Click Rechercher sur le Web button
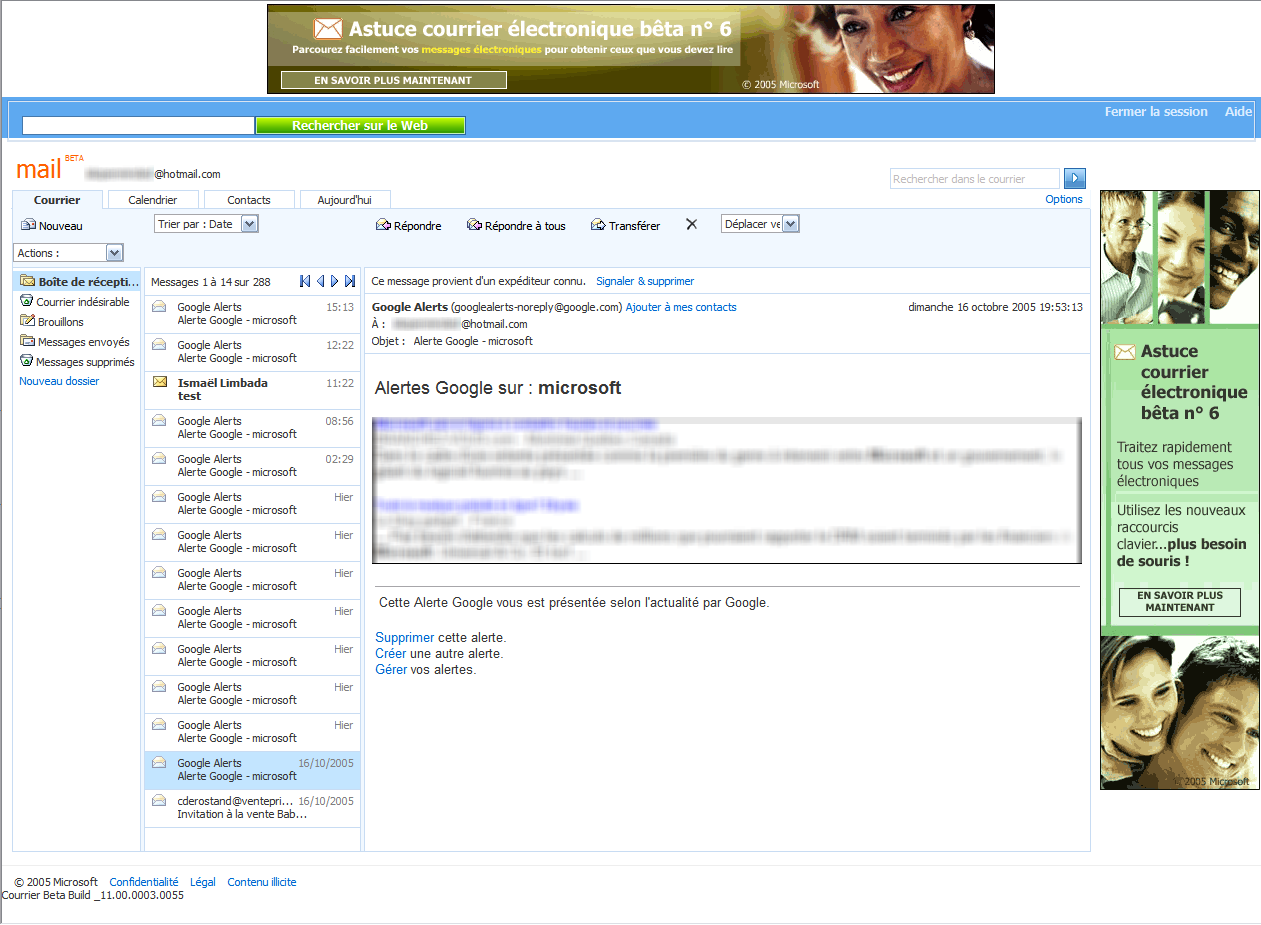Viewport: 1261px width, 925px height. point(360,126)
